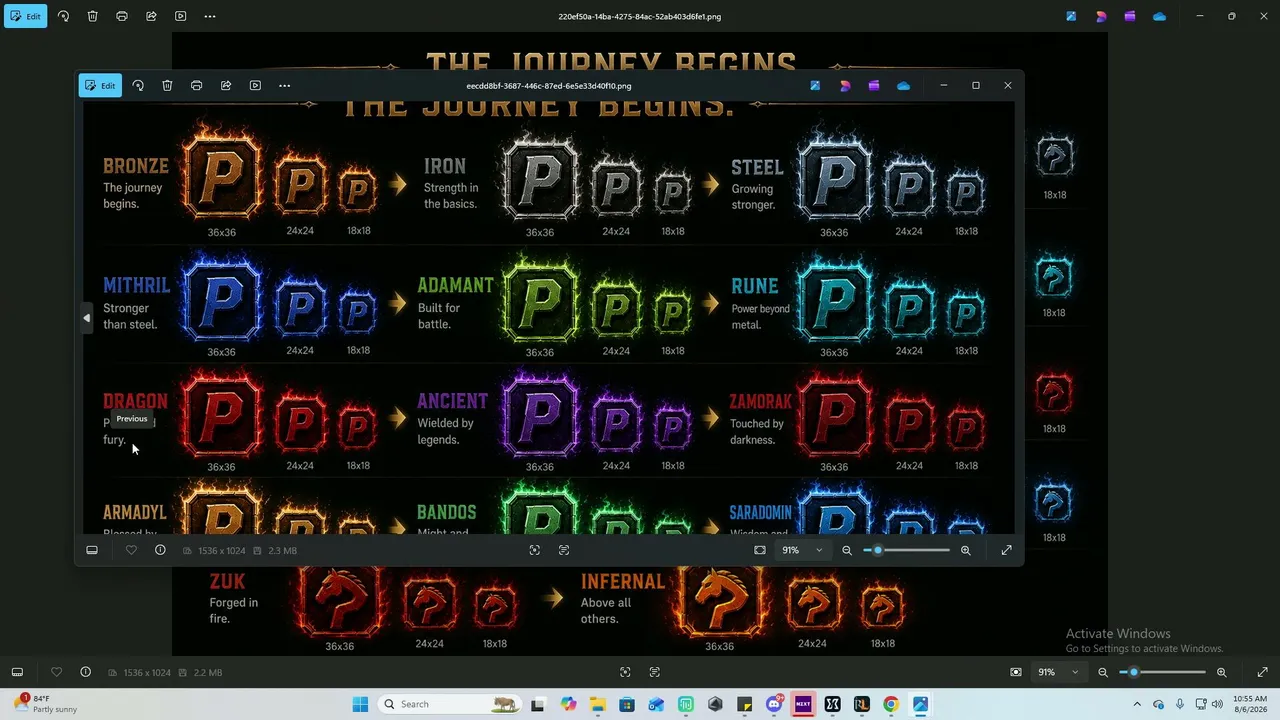Click the eecdd8bf file name in the title bar
The width and height of the screenshot is (1280, 720).
[x=549, y=86]
